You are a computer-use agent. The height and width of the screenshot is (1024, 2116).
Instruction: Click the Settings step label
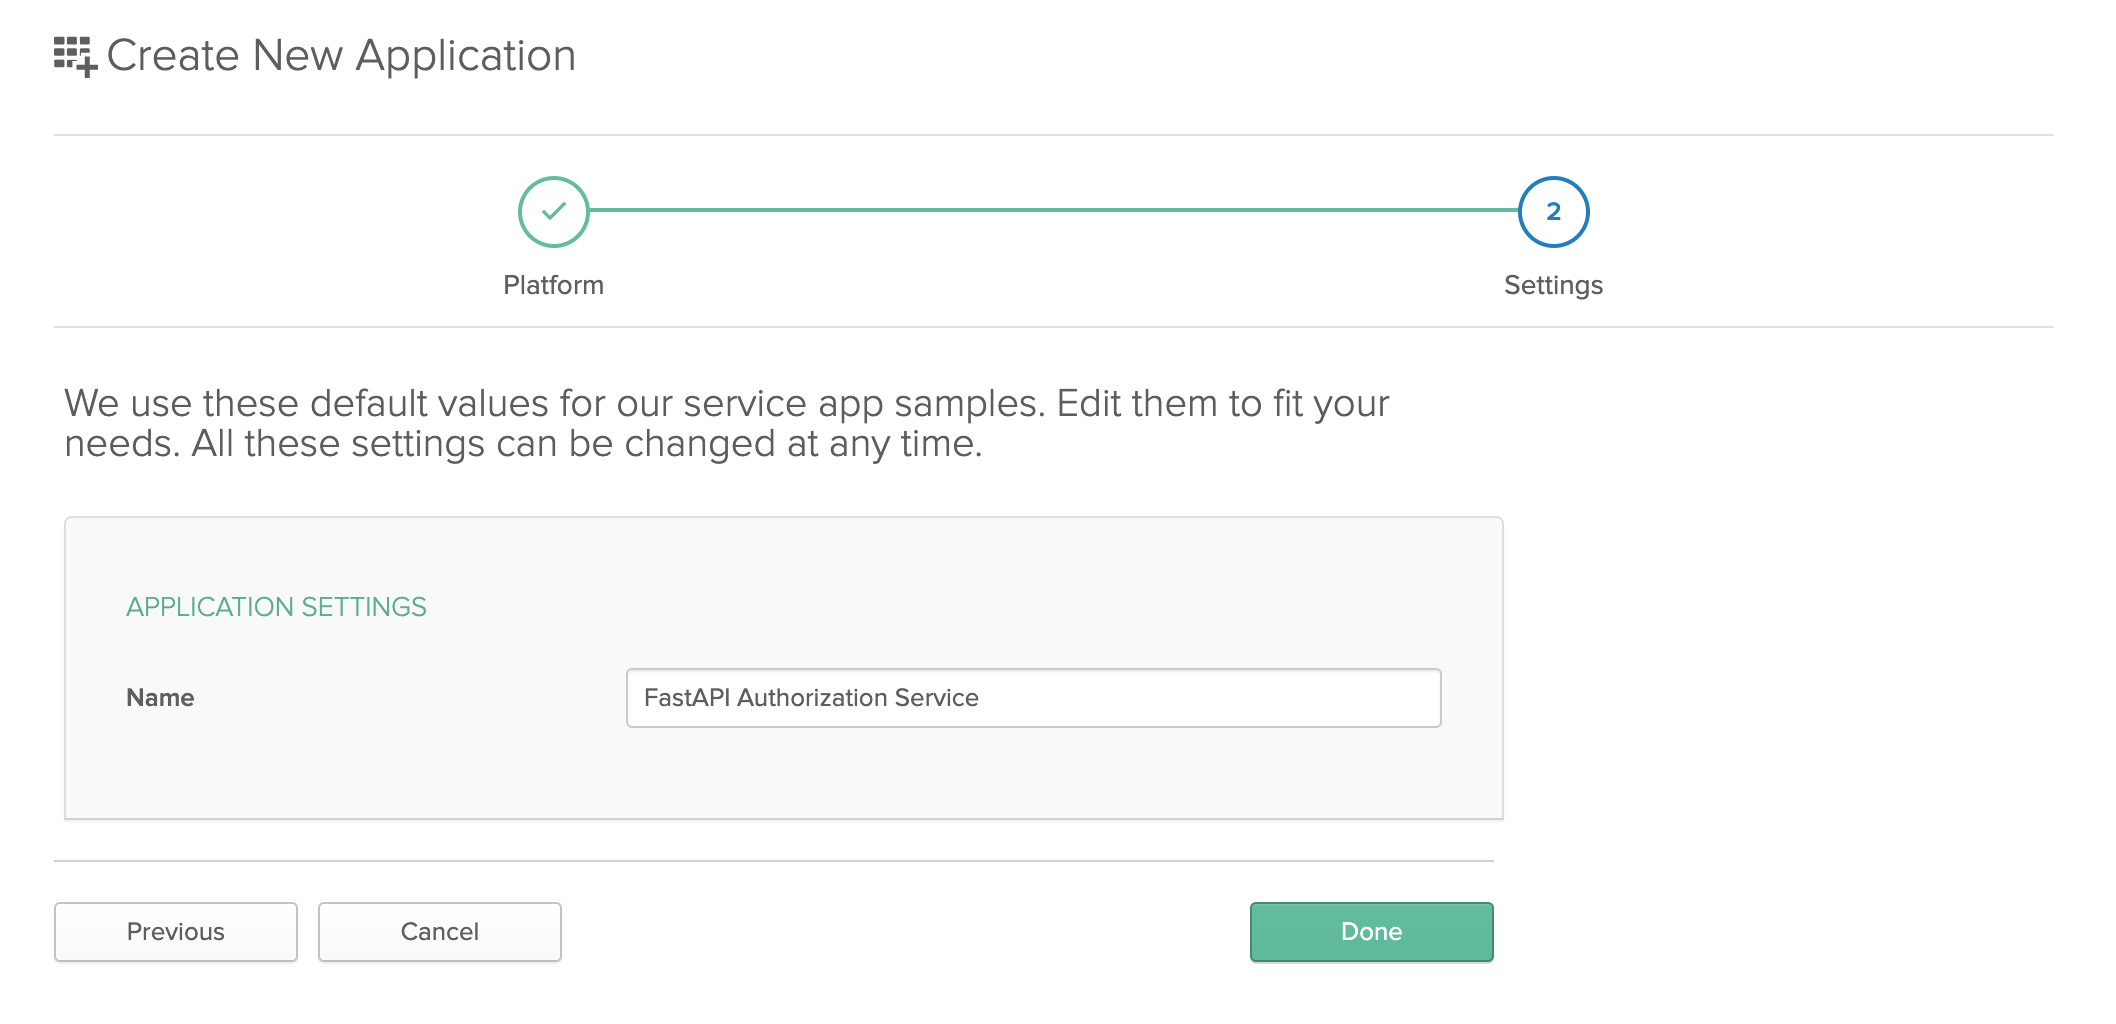tap(1553, 285)
